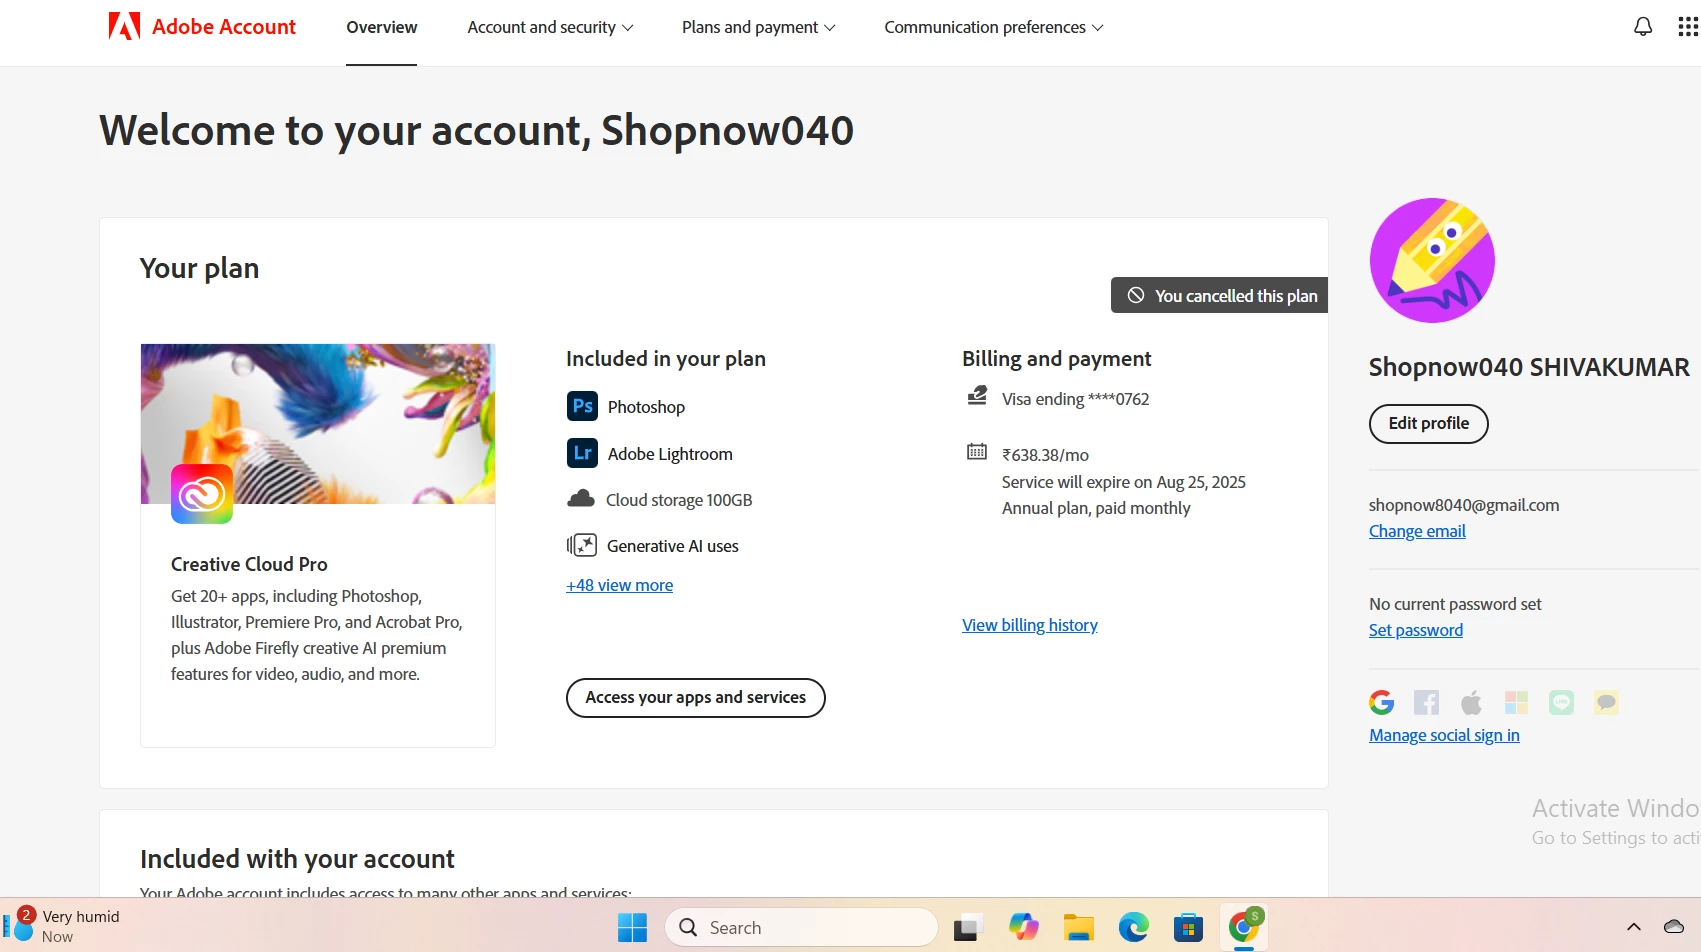
Task: Switch to Chrome in the taskbar
Action: point(1244,927)
